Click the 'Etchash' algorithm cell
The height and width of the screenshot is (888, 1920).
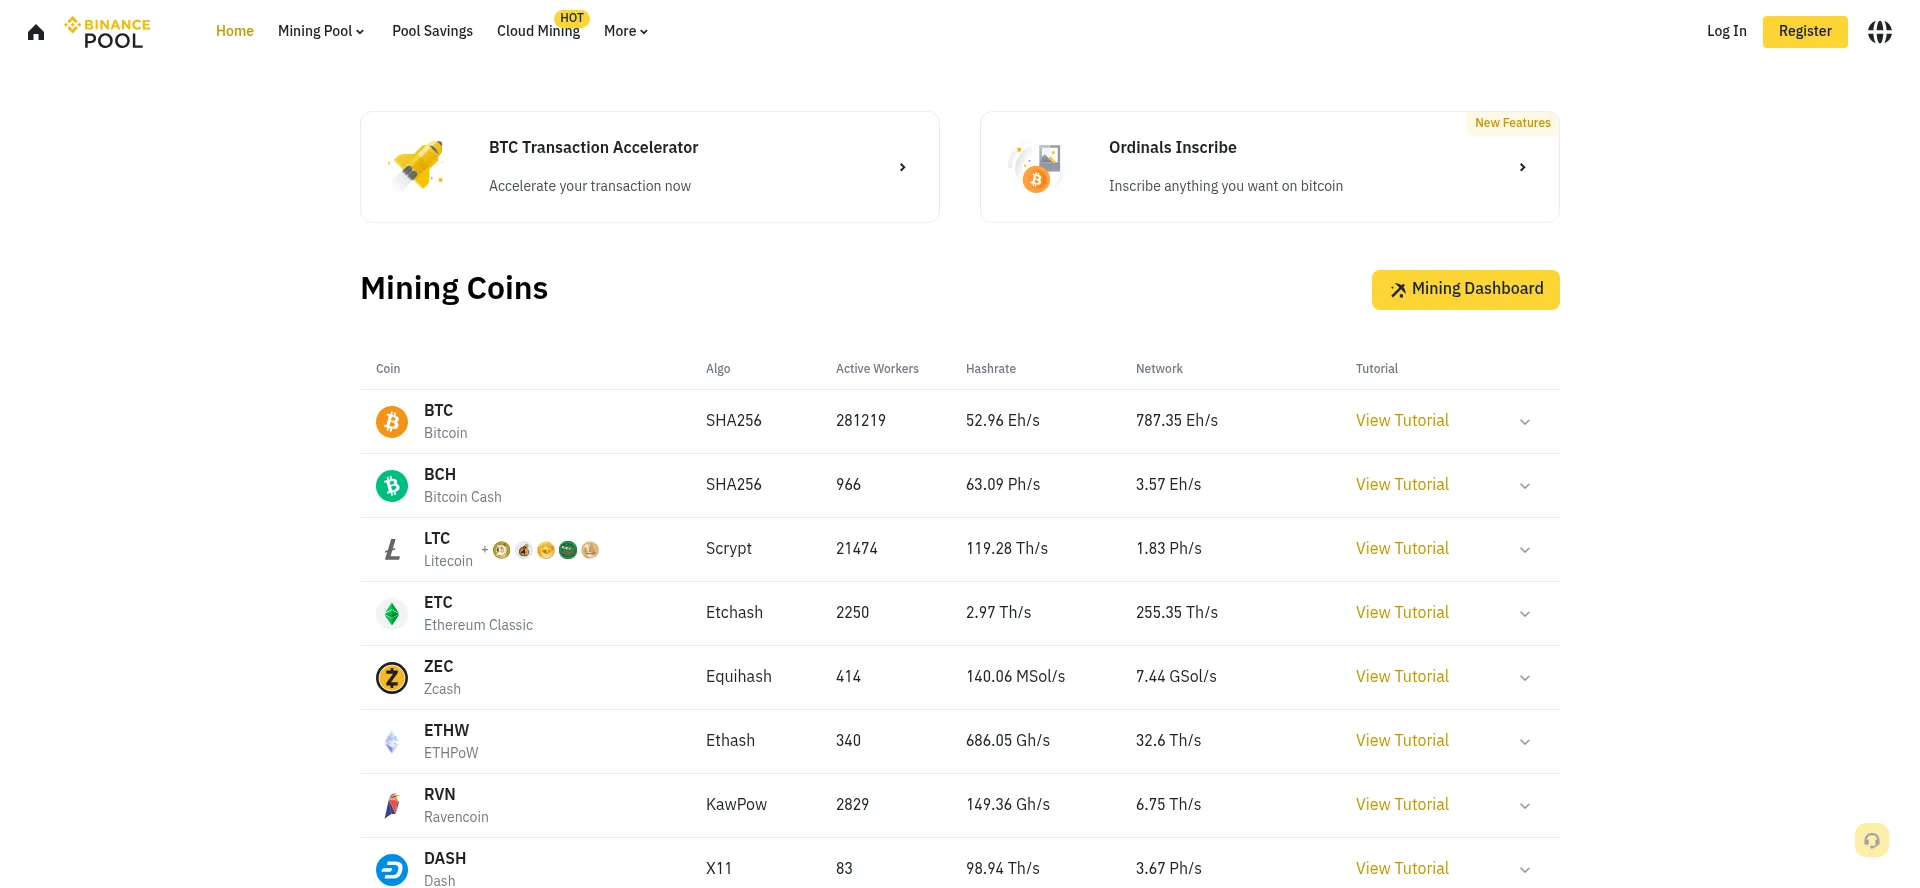(734, 613)
